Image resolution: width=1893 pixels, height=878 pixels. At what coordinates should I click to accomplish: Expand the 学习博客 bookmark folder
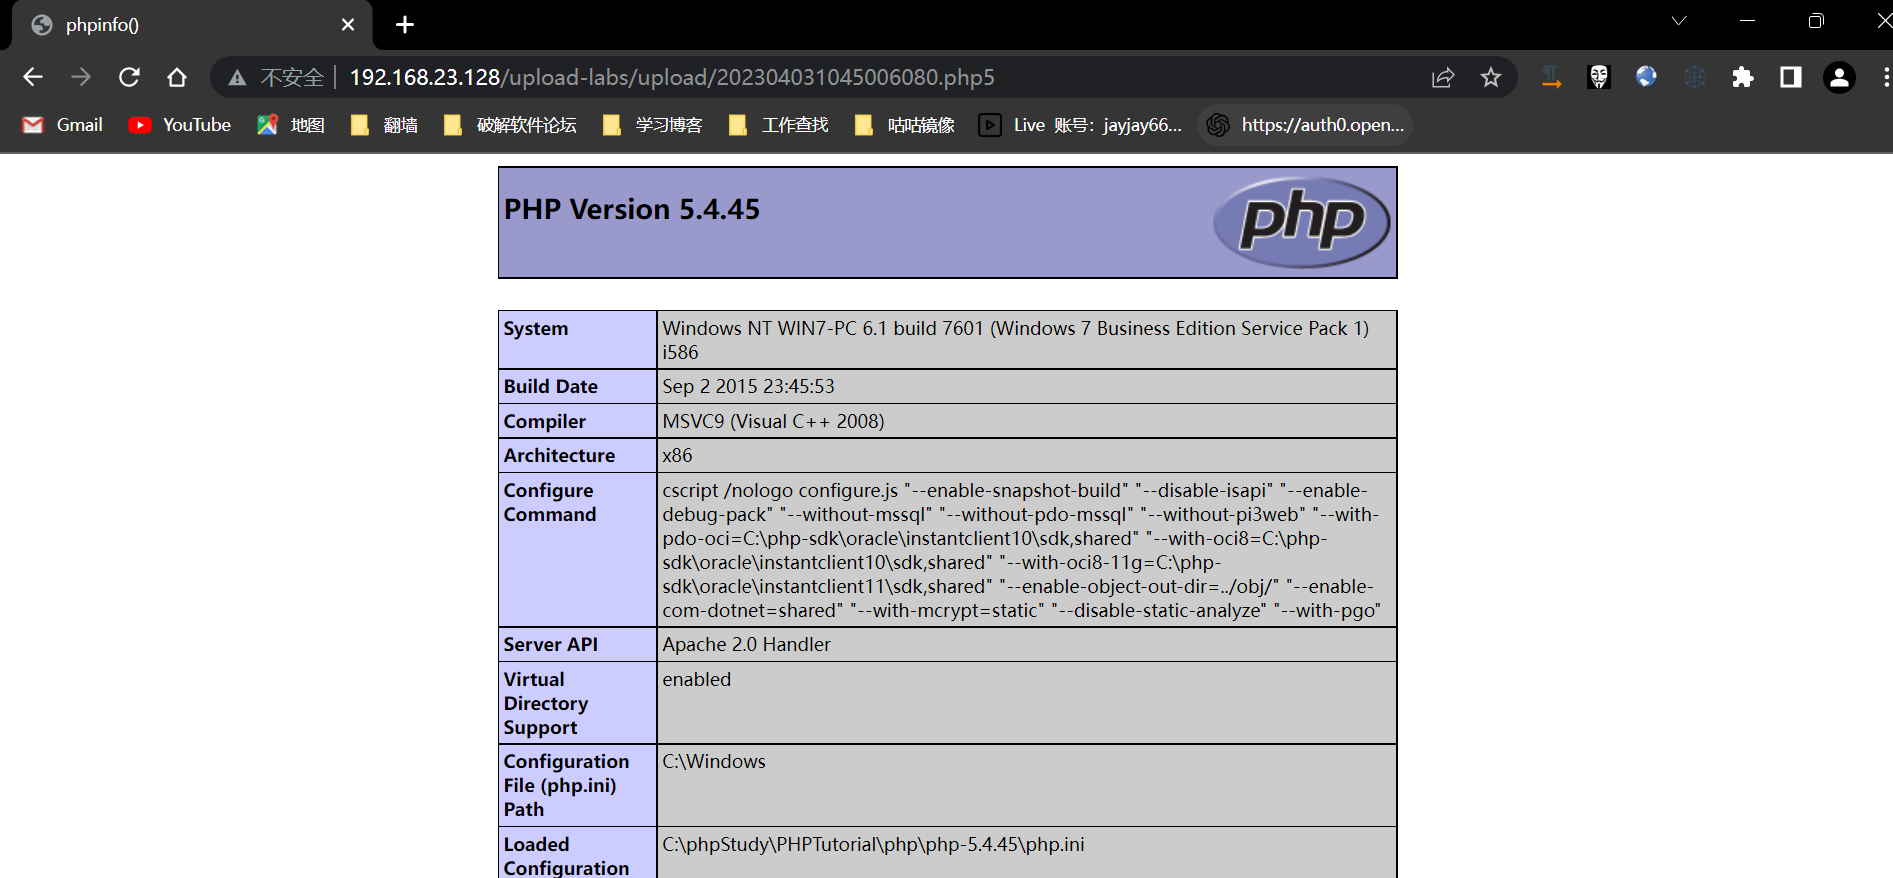(x=653, y=125)
